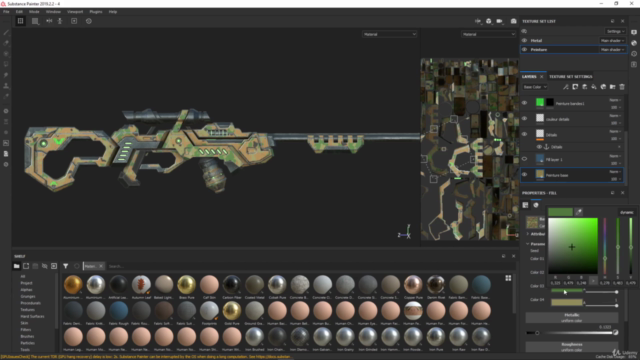Open Texture Set List Settings dropdown
The image size is (640, 360).
tap(616, 31)
